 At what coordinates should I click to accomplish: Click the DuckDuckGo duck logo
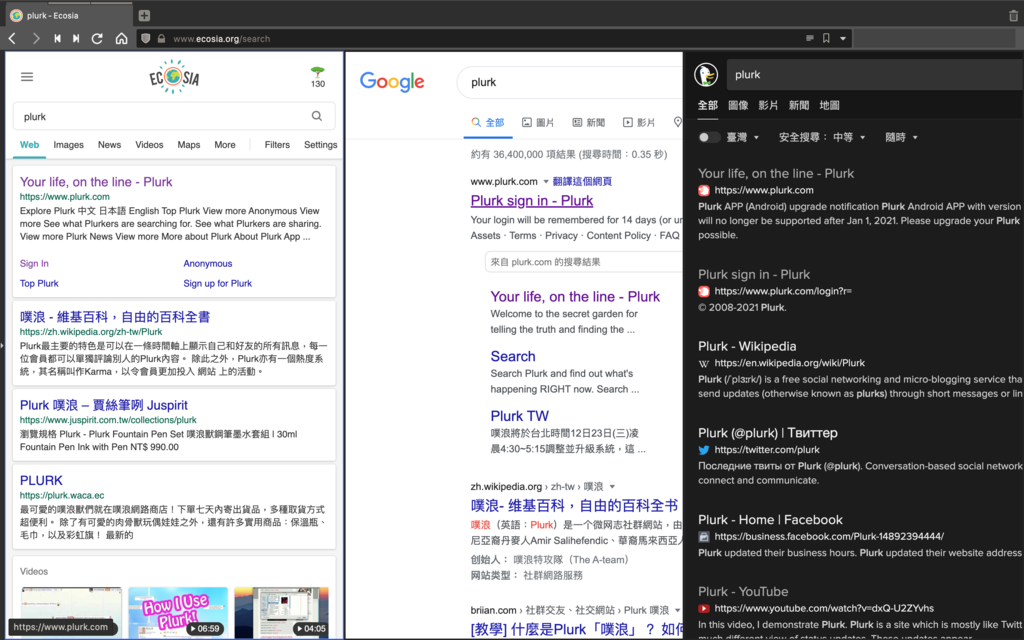(706, 74)
